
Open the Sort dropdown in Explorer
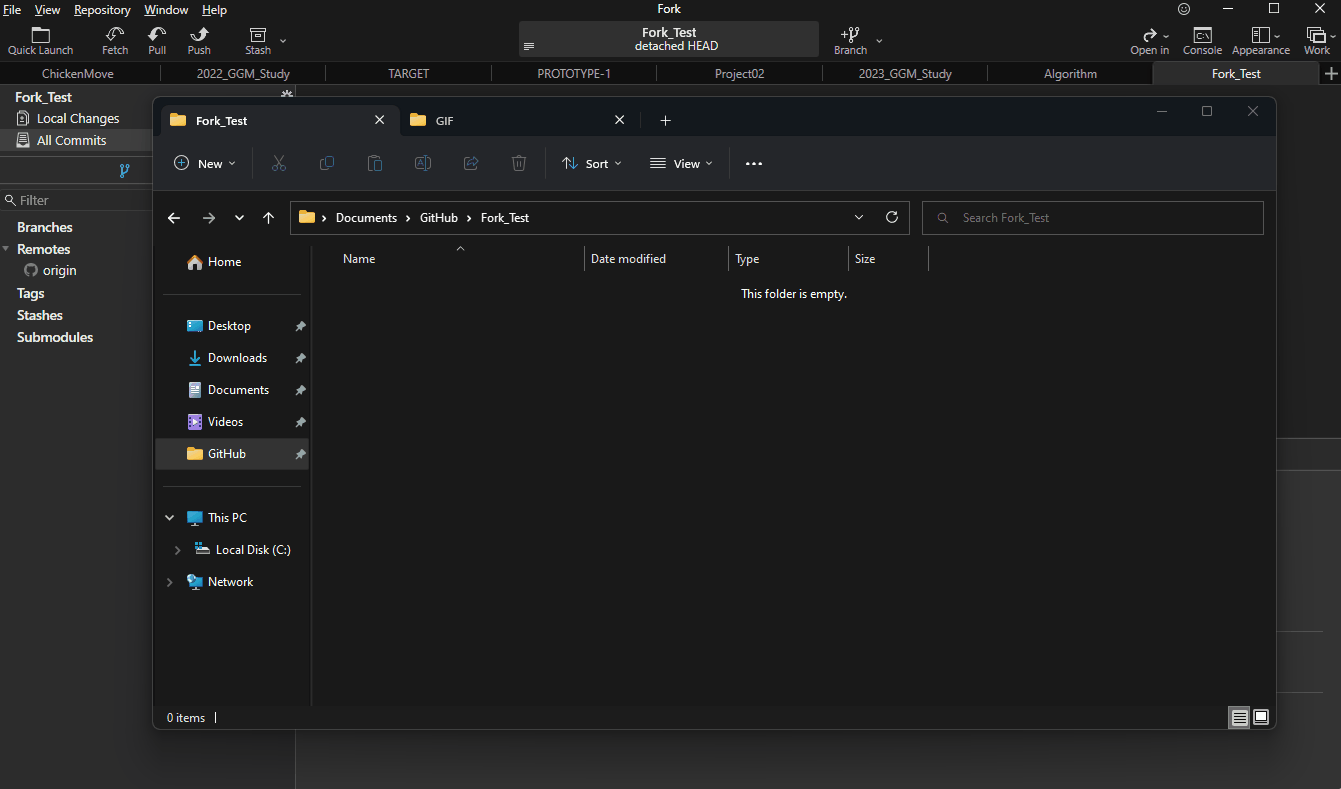[x=591, y=163]
